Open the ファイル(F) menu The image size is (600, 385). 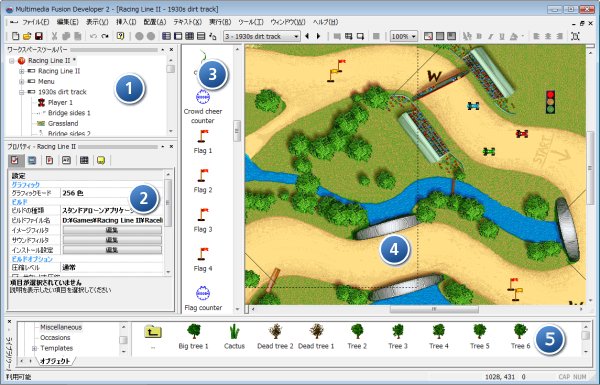[36, 22]
